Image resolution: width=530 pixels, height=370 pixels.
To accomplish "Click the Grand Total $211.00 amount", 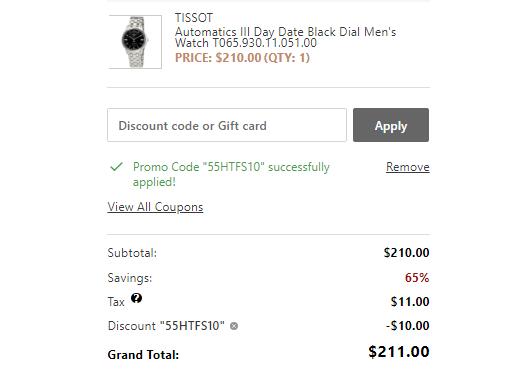I will (399, 351).
